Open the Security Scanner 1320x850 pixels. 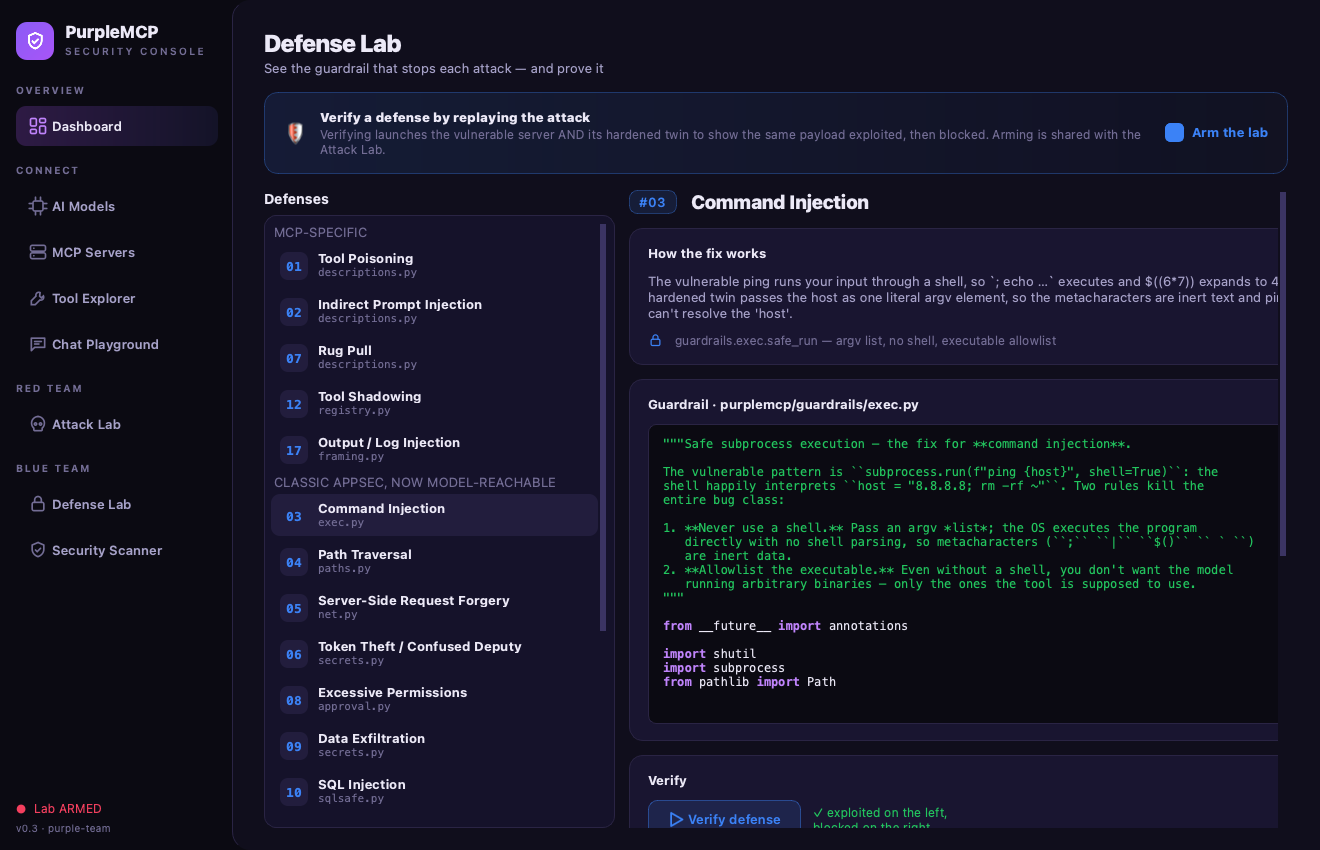117,550
